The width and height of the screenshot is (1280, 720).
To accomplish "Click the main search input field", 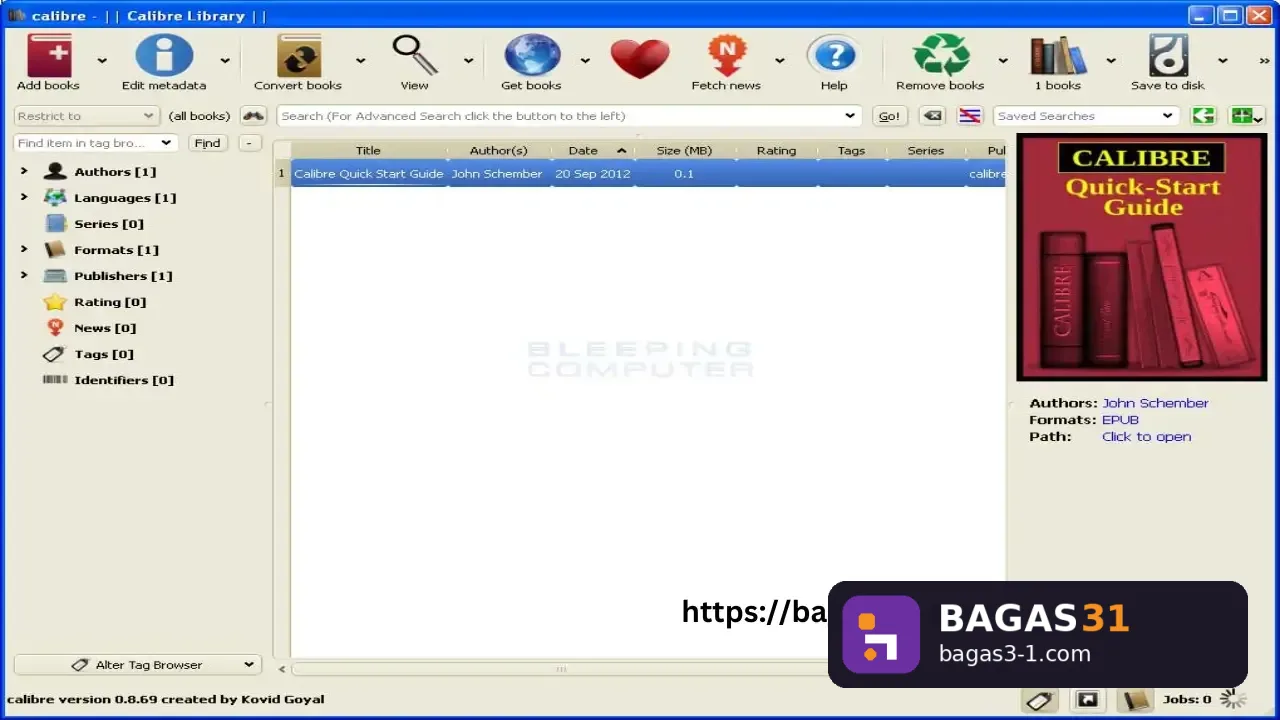I will [568, 116].
